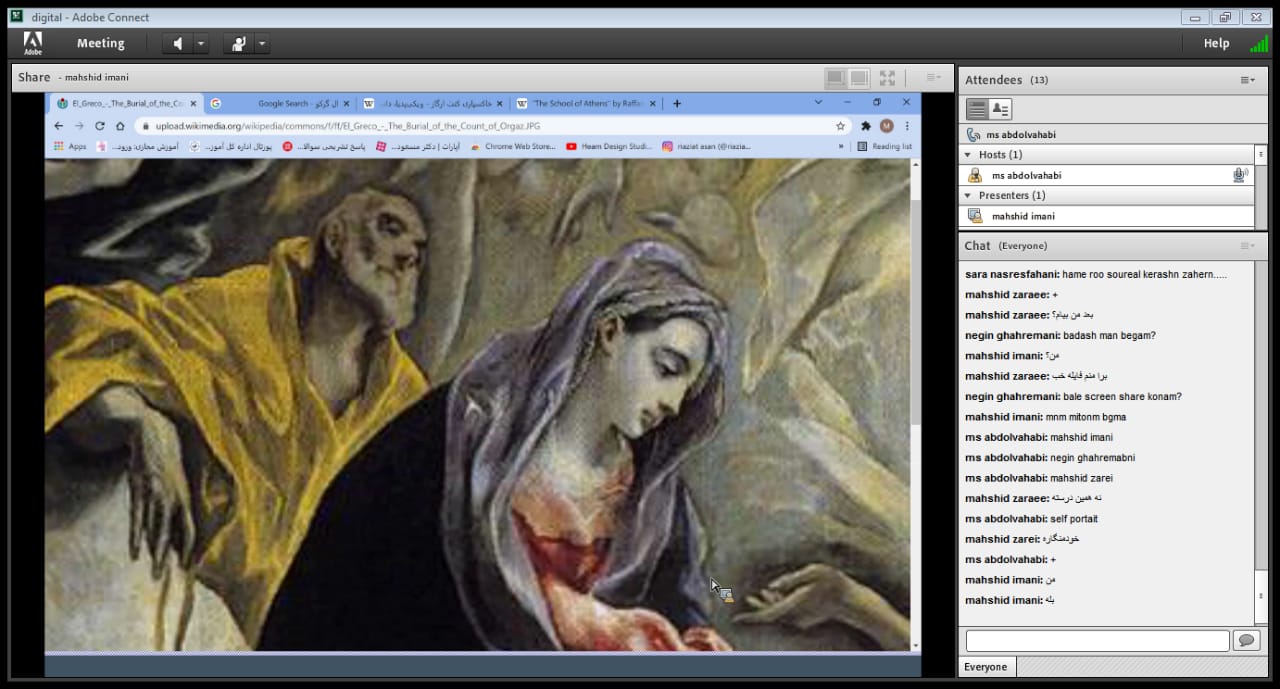Image resolution: width=1280 pixels, height=689 pixels.
Task: Select the Everyone chat tab
Action: pyautogui.click(x=986, y=667)
